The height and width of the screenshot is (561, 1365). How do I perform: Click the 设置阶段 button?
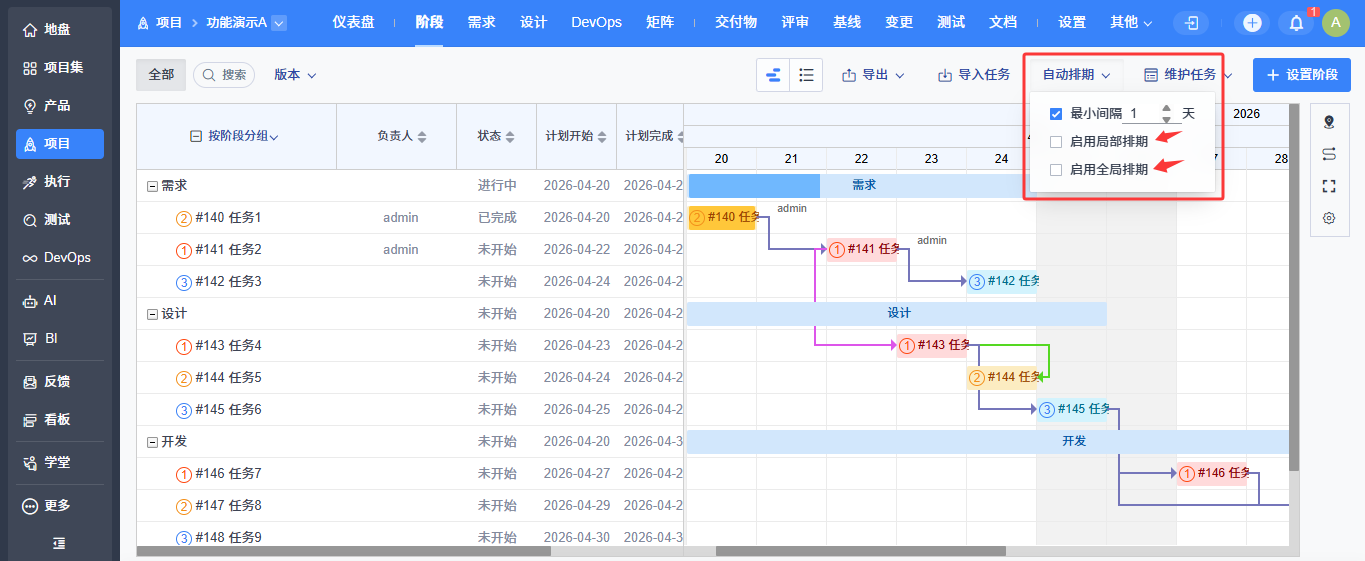click(1302, 75)
